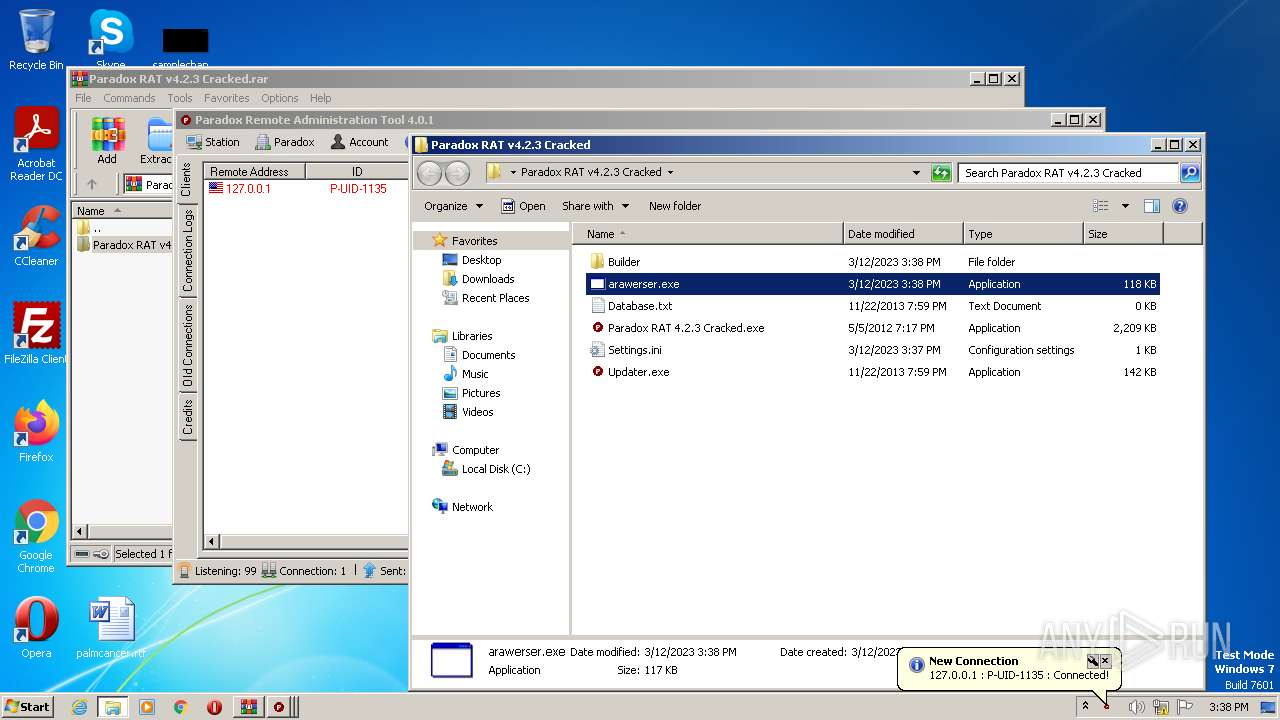Click the volume speaker tray icon

[1136, 707]
